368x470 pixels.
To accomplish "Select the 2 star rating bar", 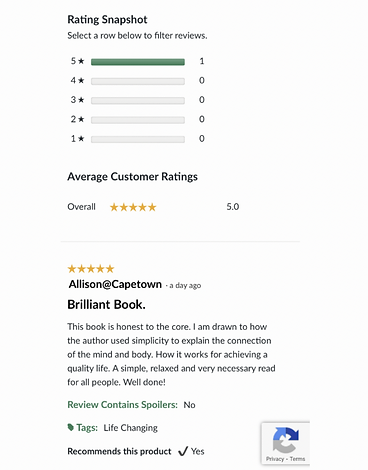I will (x=138, y=120).
